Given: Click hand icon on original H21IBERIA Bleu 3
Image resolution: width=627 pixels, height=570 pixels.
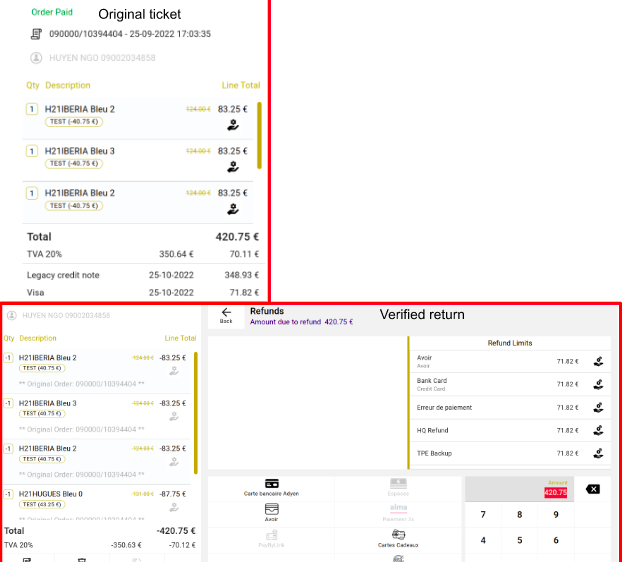Looking at the screenshot, I should click(x=233, y=167).
